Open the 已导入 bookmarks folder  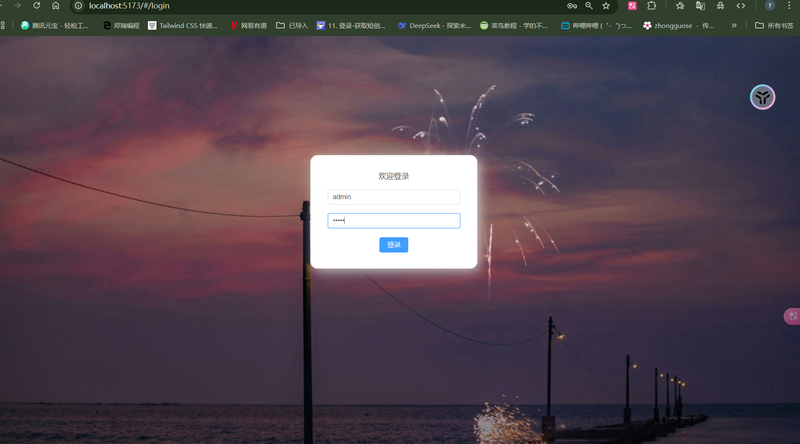coord(292,25)
